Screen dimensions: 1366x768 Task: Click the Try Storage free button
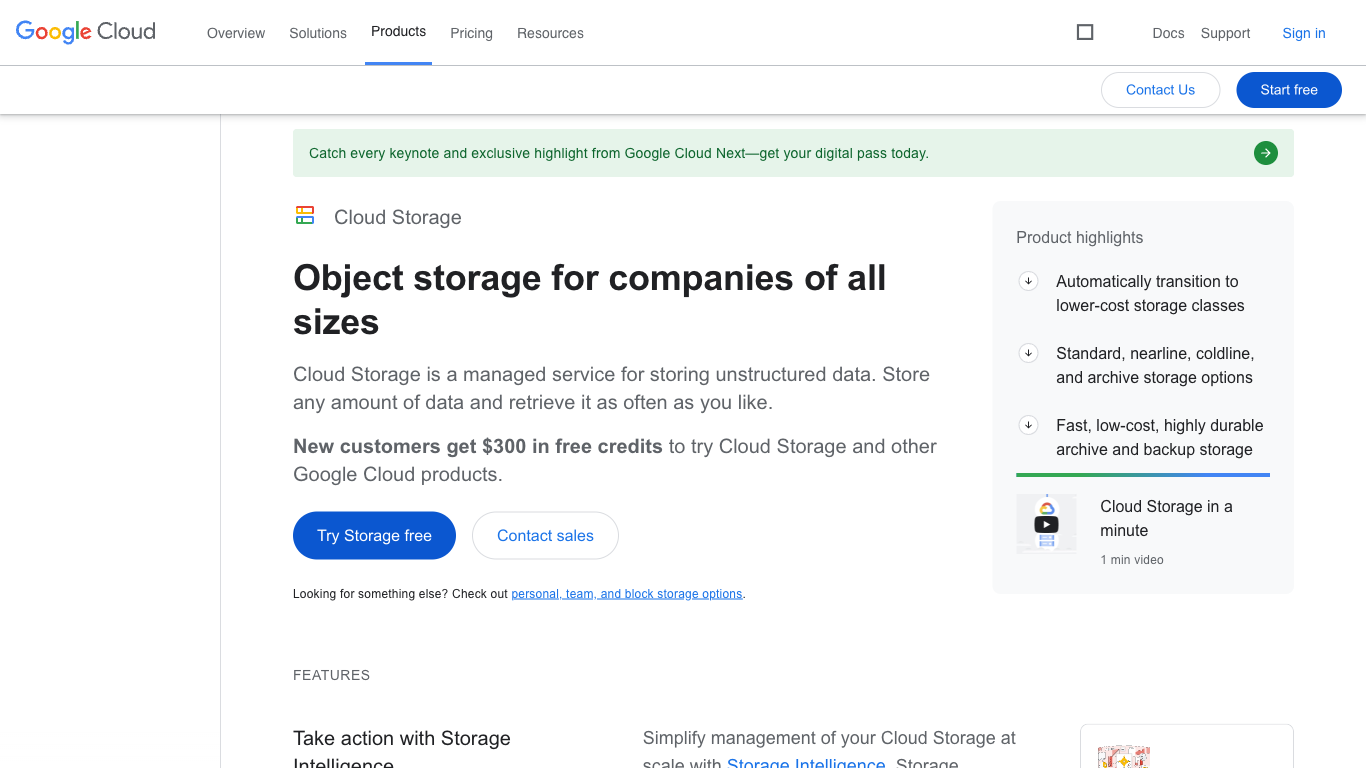(374, 536)
